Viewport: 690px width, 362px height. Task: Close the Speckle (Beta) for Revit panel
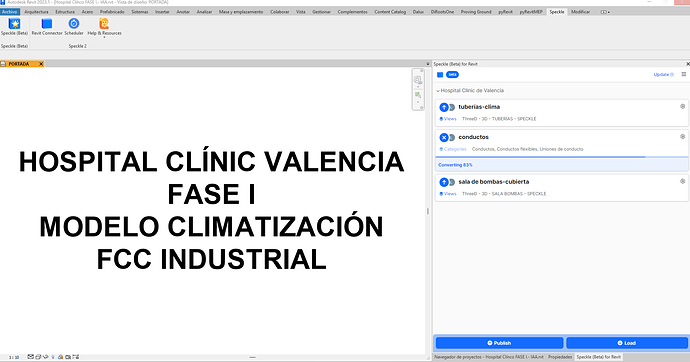(x=688, y=64)
